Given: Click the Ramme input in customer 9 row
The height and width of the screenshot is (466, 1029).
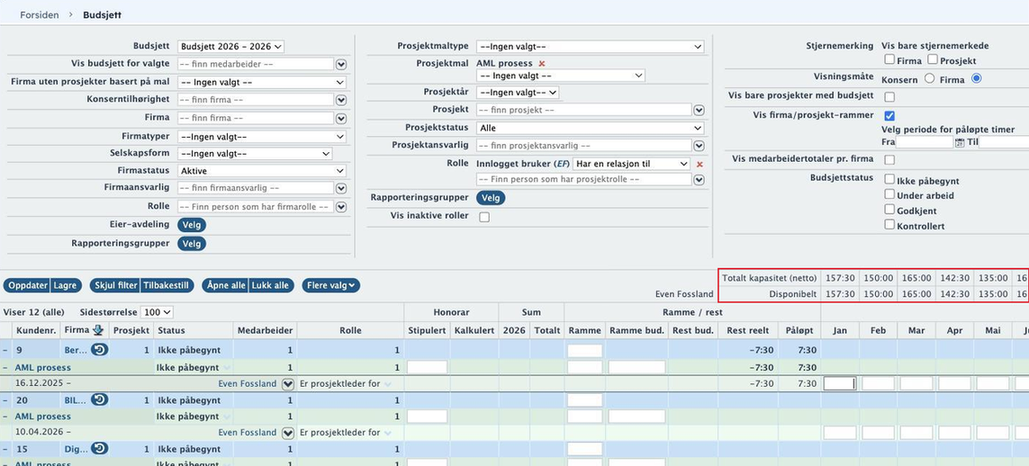Looking at the screenshot, I should [585, 350].
